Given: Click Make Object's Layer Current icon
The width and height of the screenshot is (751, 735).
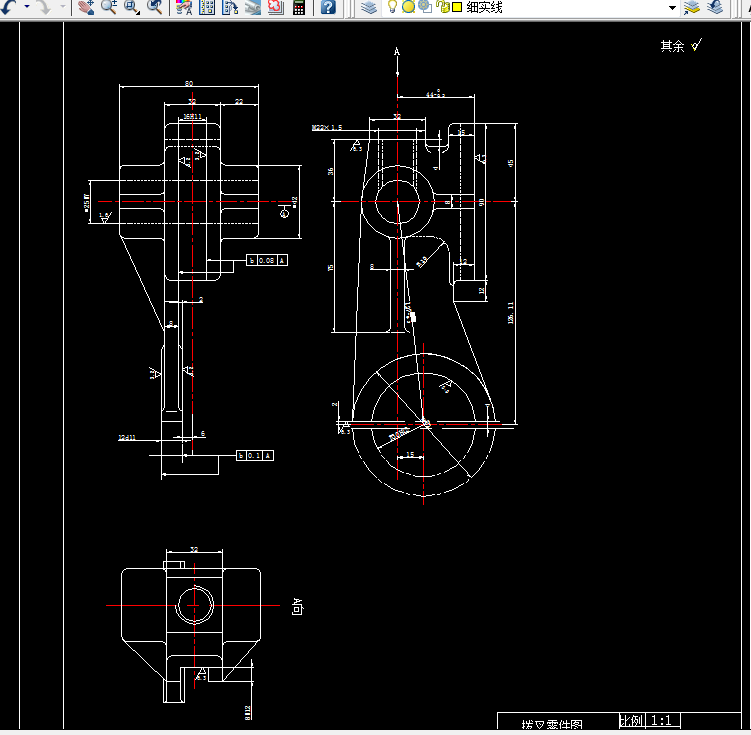Looking at the screenshot, I should tap(692, 7).
